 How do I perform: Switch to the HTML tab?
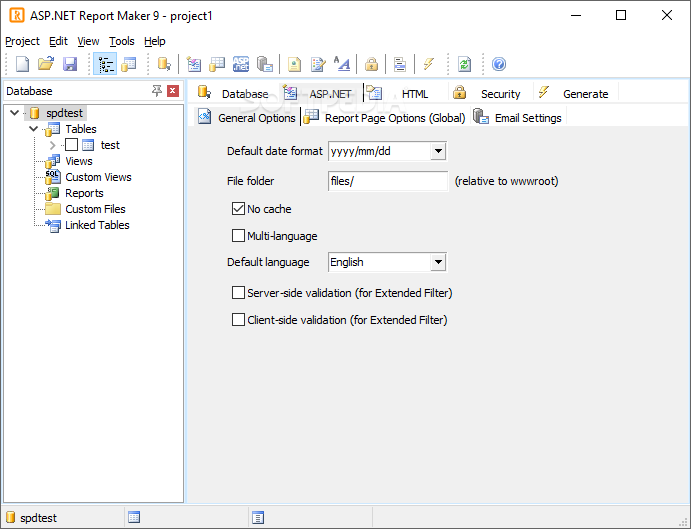pyautogui.click(x=405, y=93)
